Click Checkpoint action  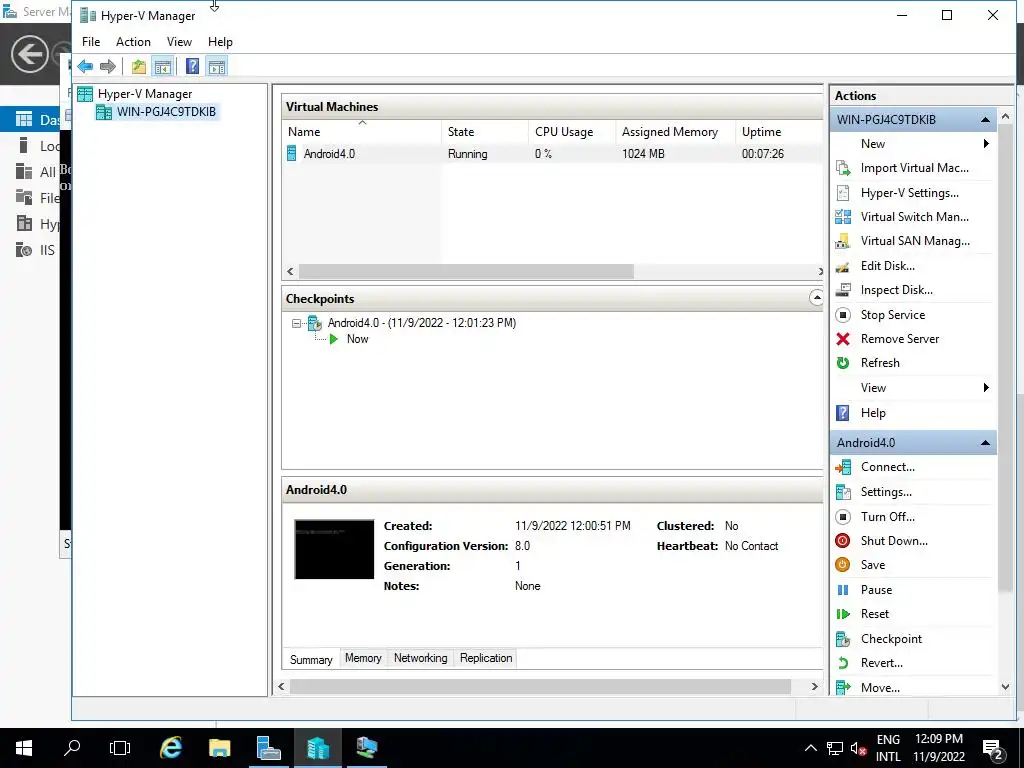[x=891, y=639]
